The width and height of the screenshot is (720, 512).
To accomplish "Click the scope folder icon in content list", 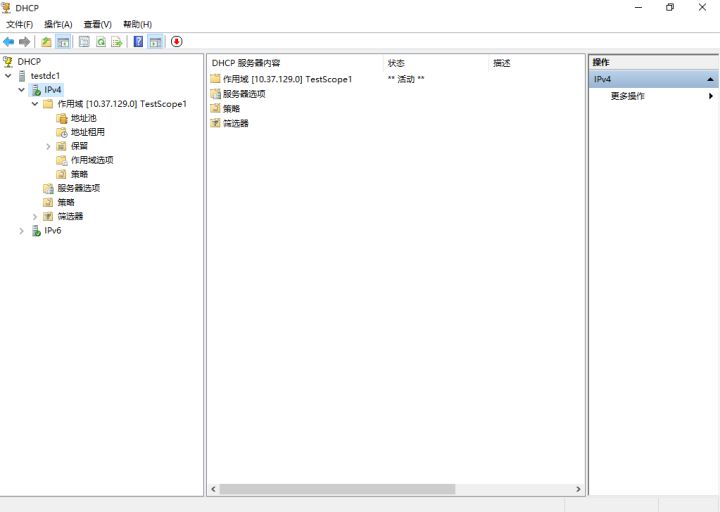I will [215, 79].
